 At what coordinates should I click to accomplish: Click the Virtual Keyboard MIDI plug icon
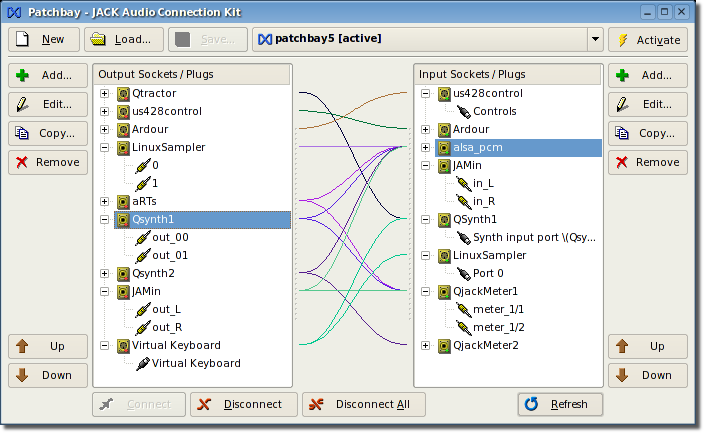point(143,363)
